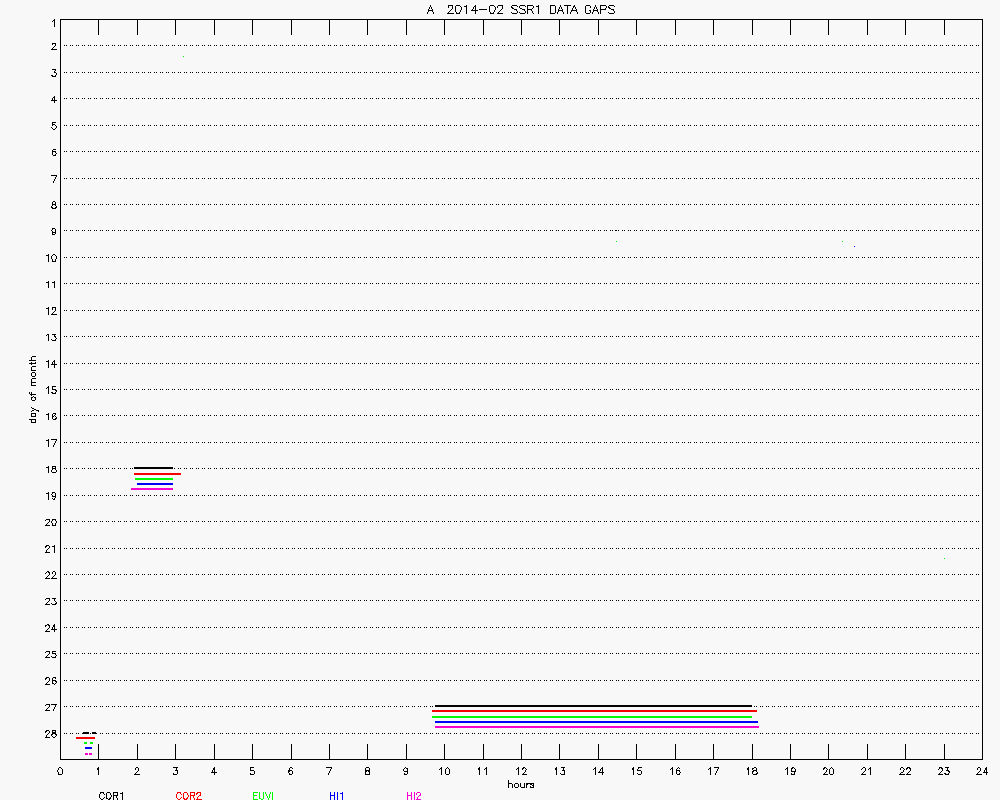
Task: Select the blue HI1 legend label
Action: [337, 795]
